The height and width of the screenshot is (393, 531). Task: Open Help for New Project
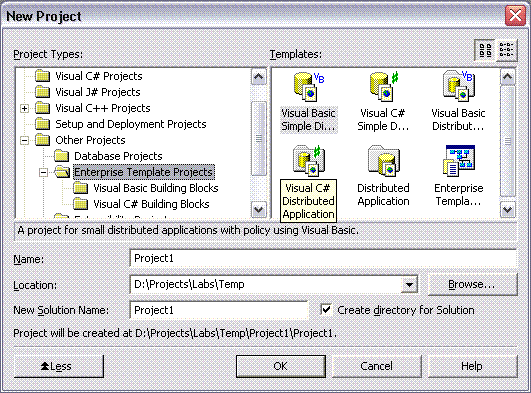[472, 366]
